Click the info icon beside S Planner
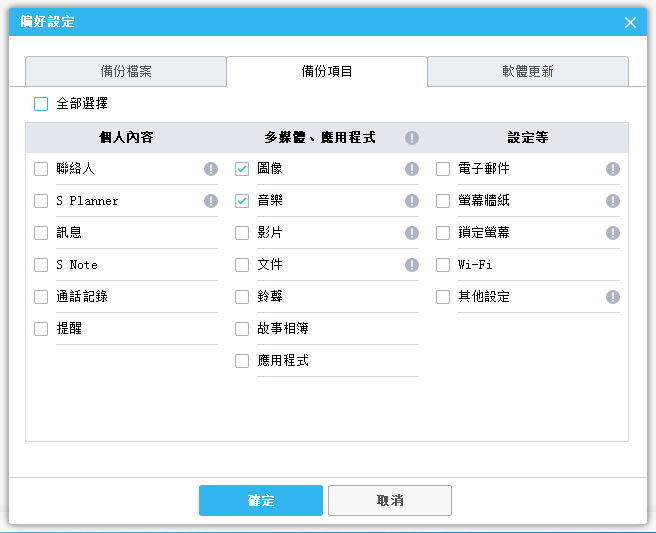The width and height of the screenshot is (656, 533). pyautogui.click(x=211, y=201)
